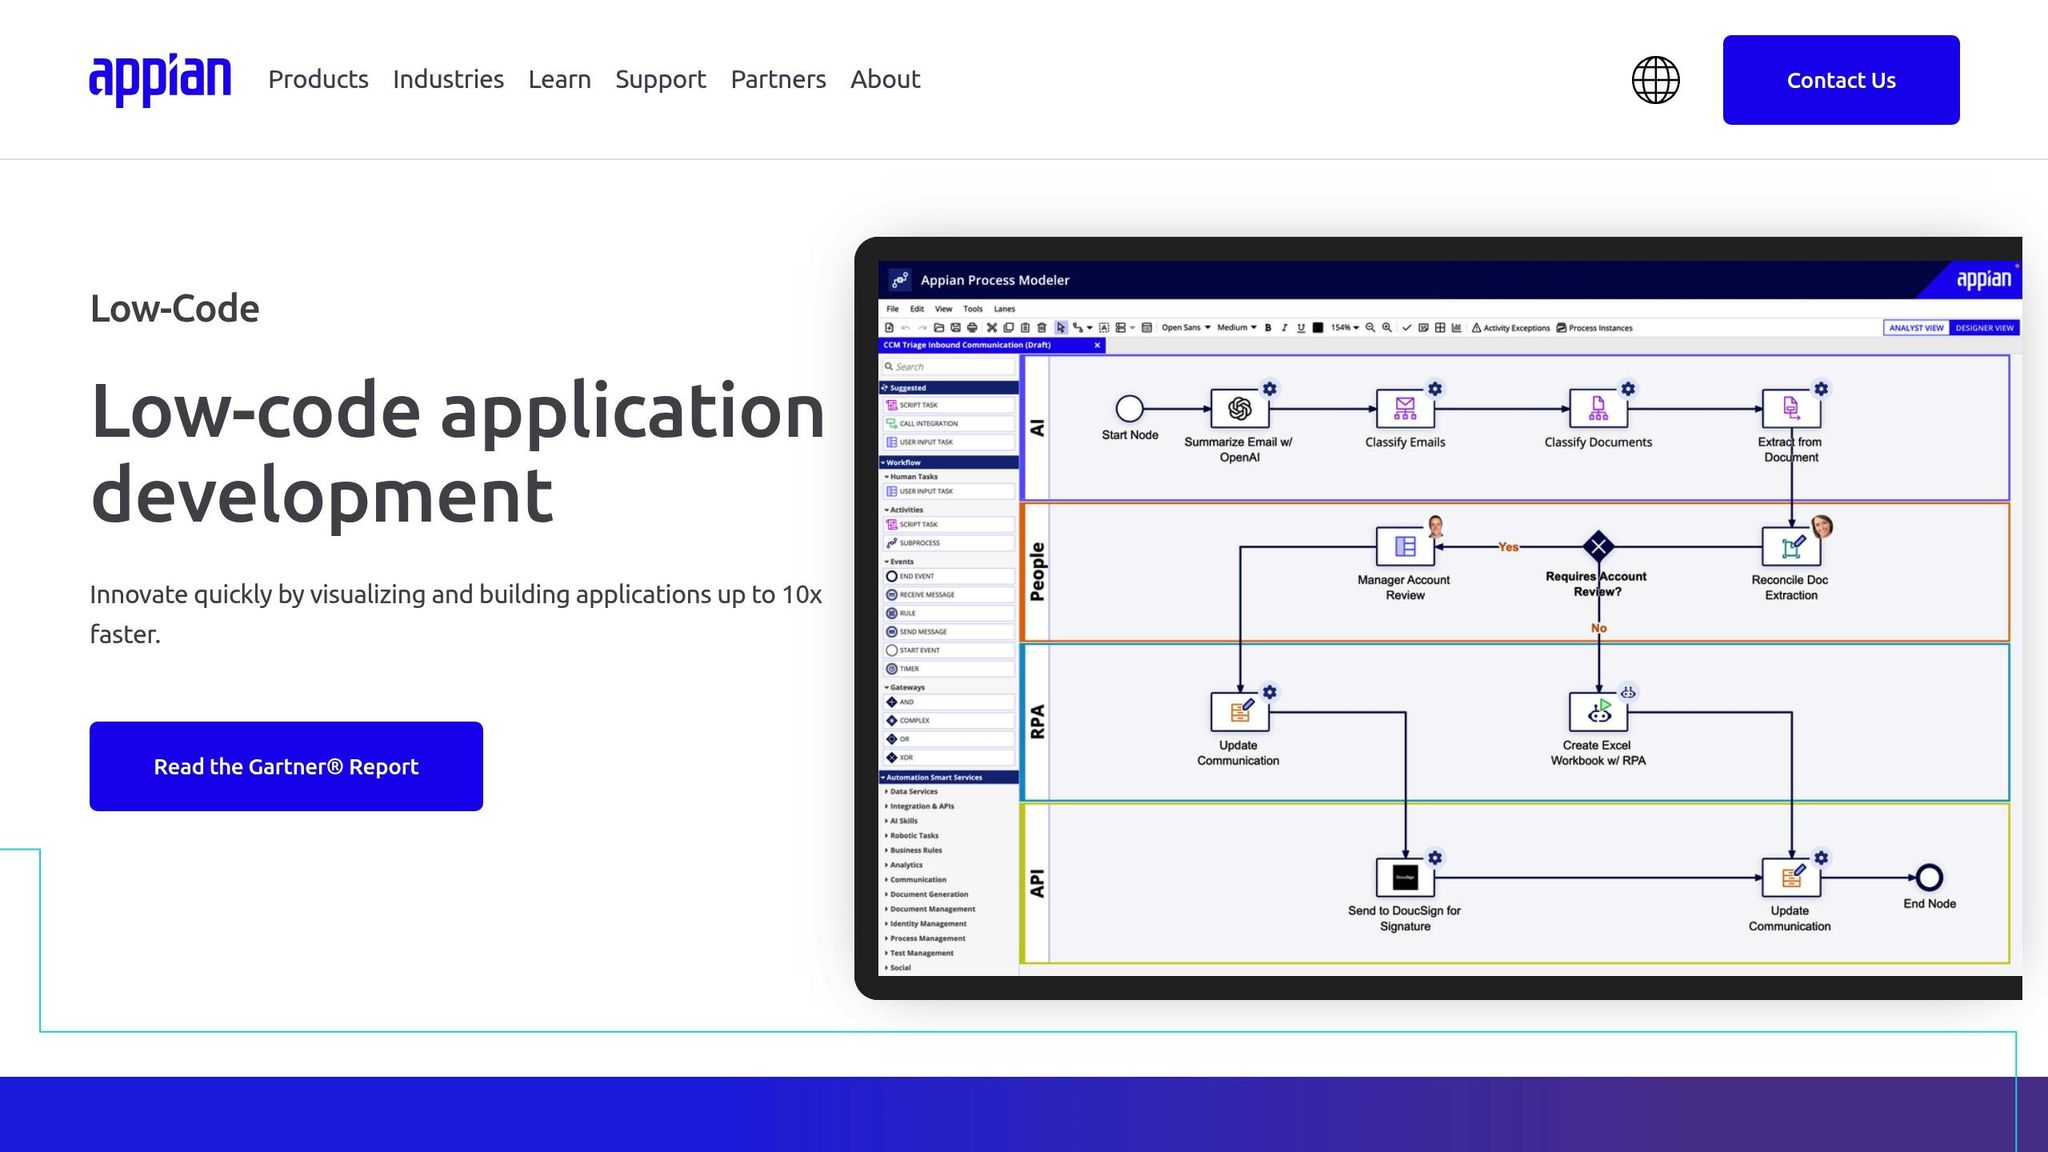The height and width of the screenshot is (1152, 2048).
Task: Click the Classify Emails node icon
Action: 1405,408
